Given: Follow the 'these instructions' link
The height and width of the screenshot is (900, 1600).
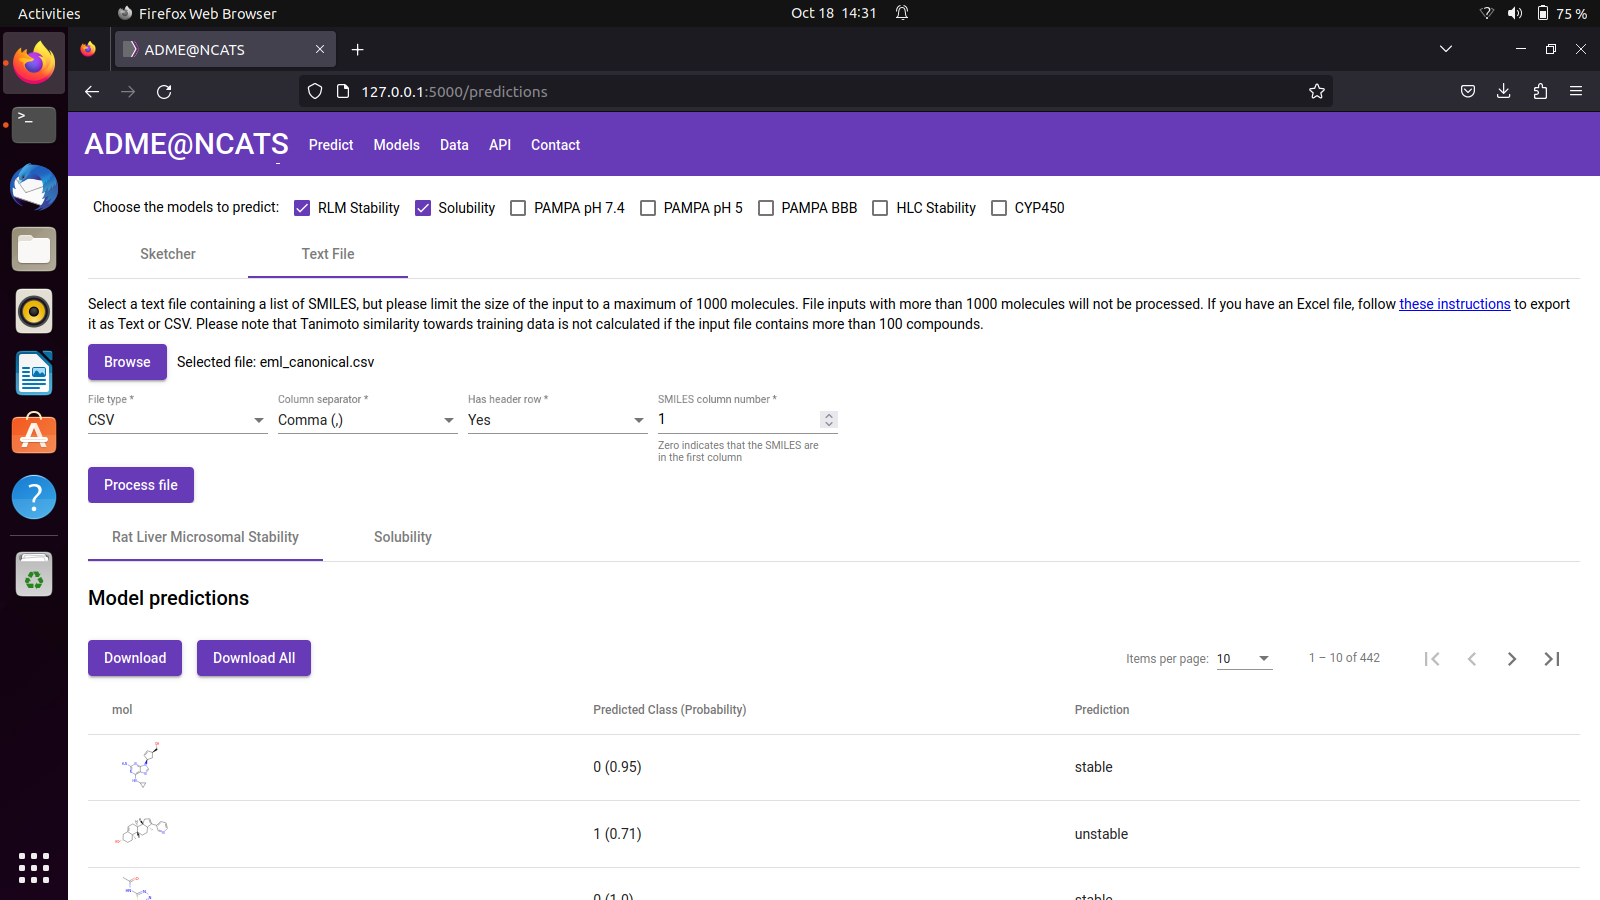Looking at the screenshot, I should pos(1454,304).
